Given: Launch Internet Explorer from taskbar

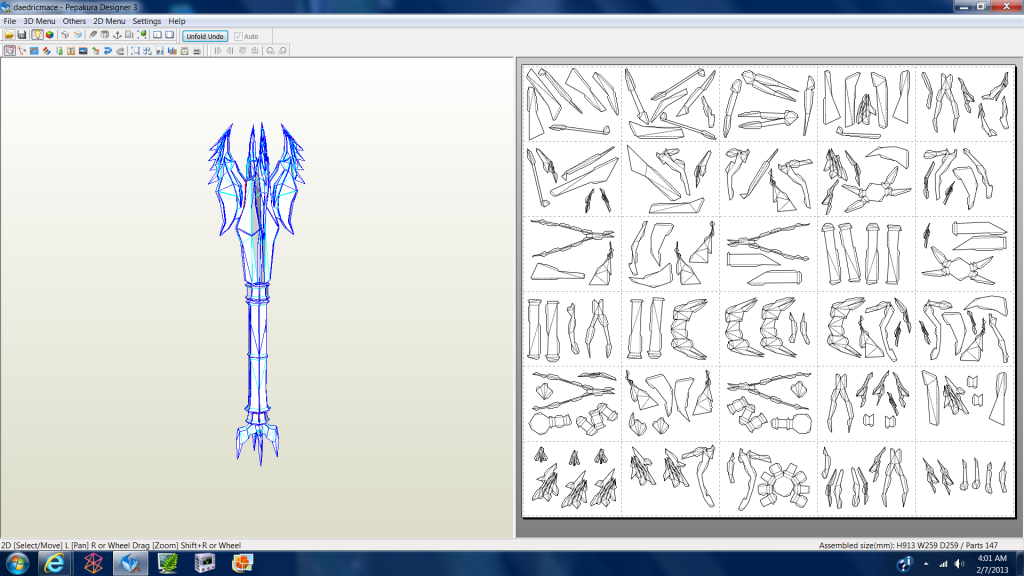Looking at the screenshot, I should [55, 563].
